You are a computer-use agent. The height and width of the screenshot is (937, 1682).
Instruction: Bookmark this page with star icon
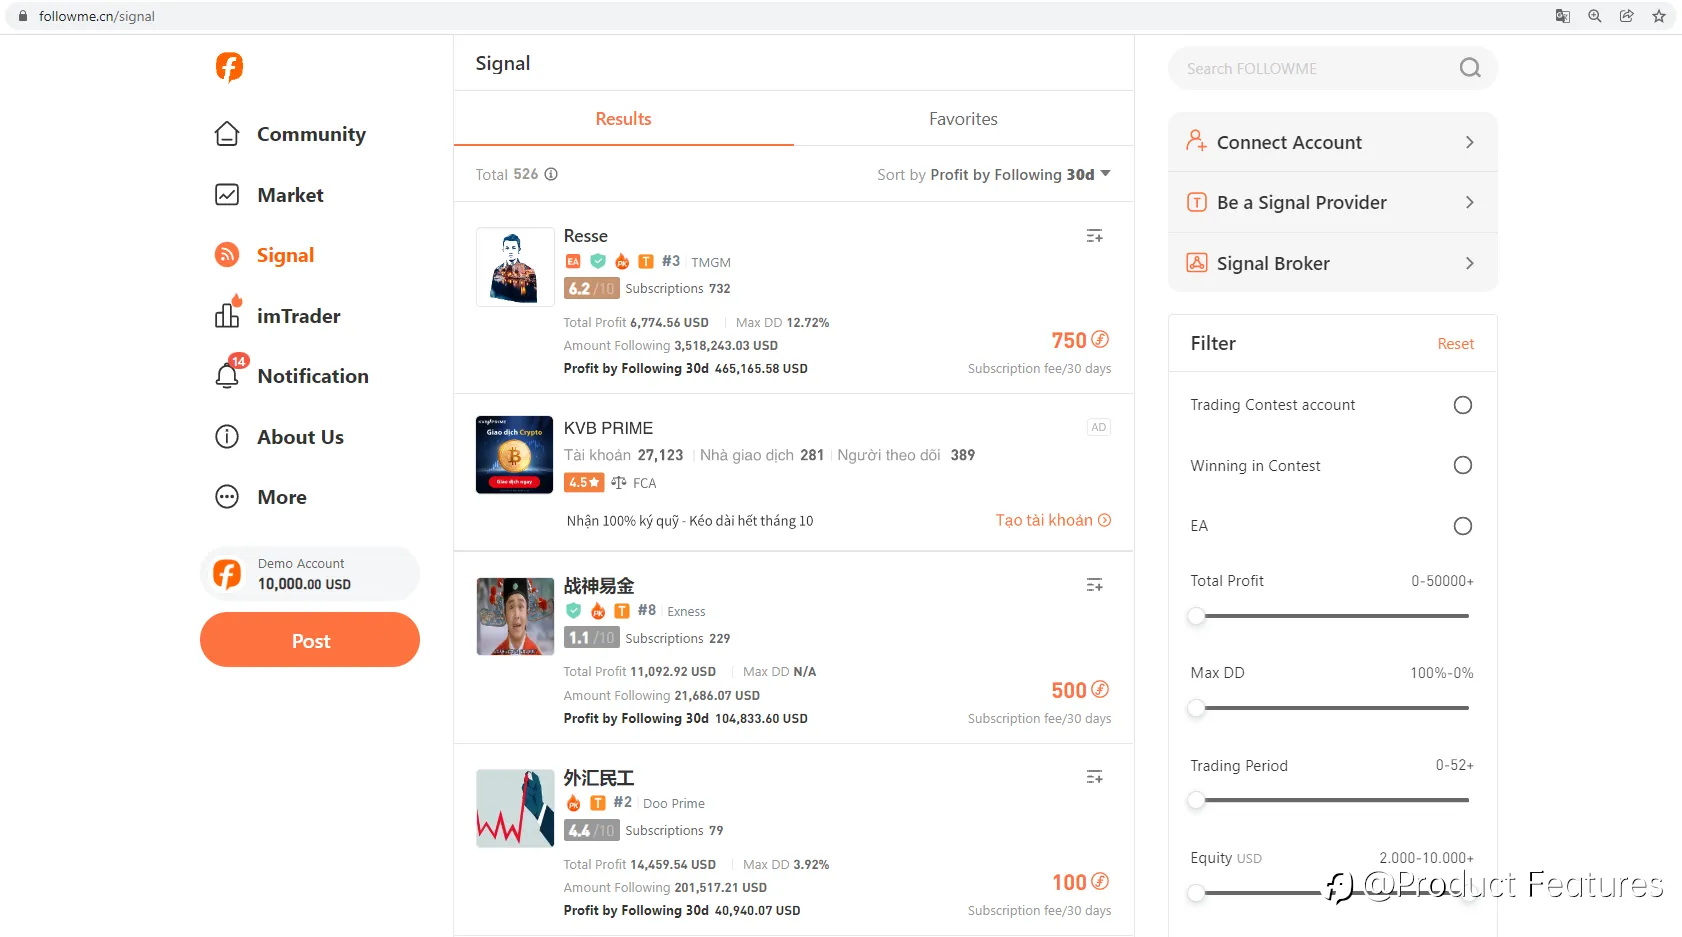(x=1659, y=16)
